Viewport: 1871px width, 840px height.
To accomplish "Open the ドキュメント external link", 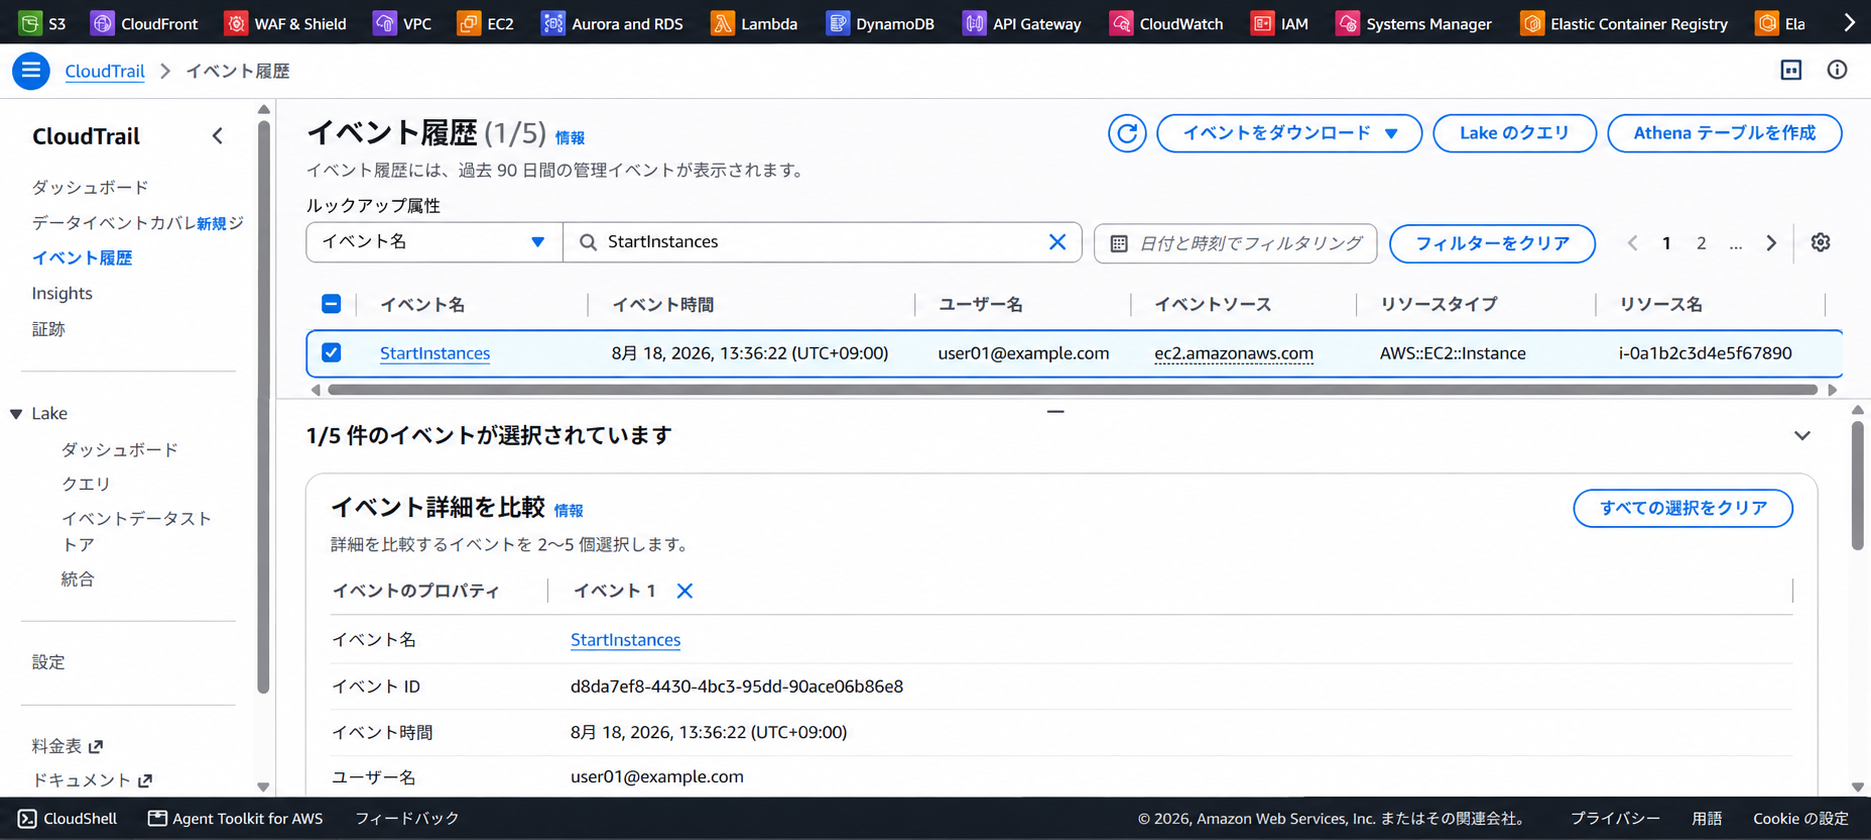I will 92,780.
